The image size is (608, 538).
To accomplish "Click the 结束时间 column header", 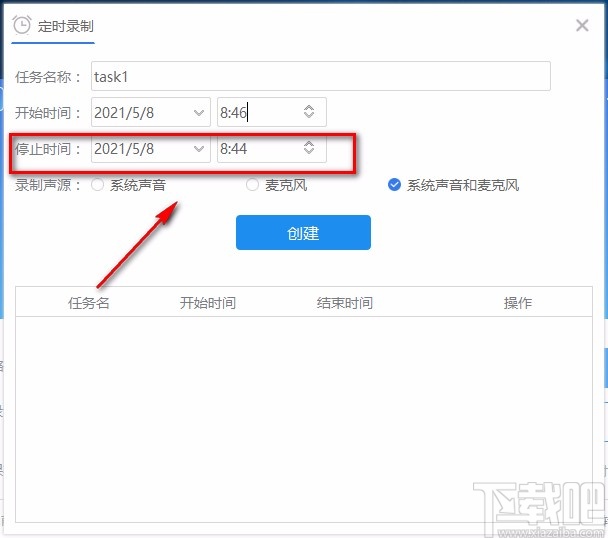I will 345,303.
